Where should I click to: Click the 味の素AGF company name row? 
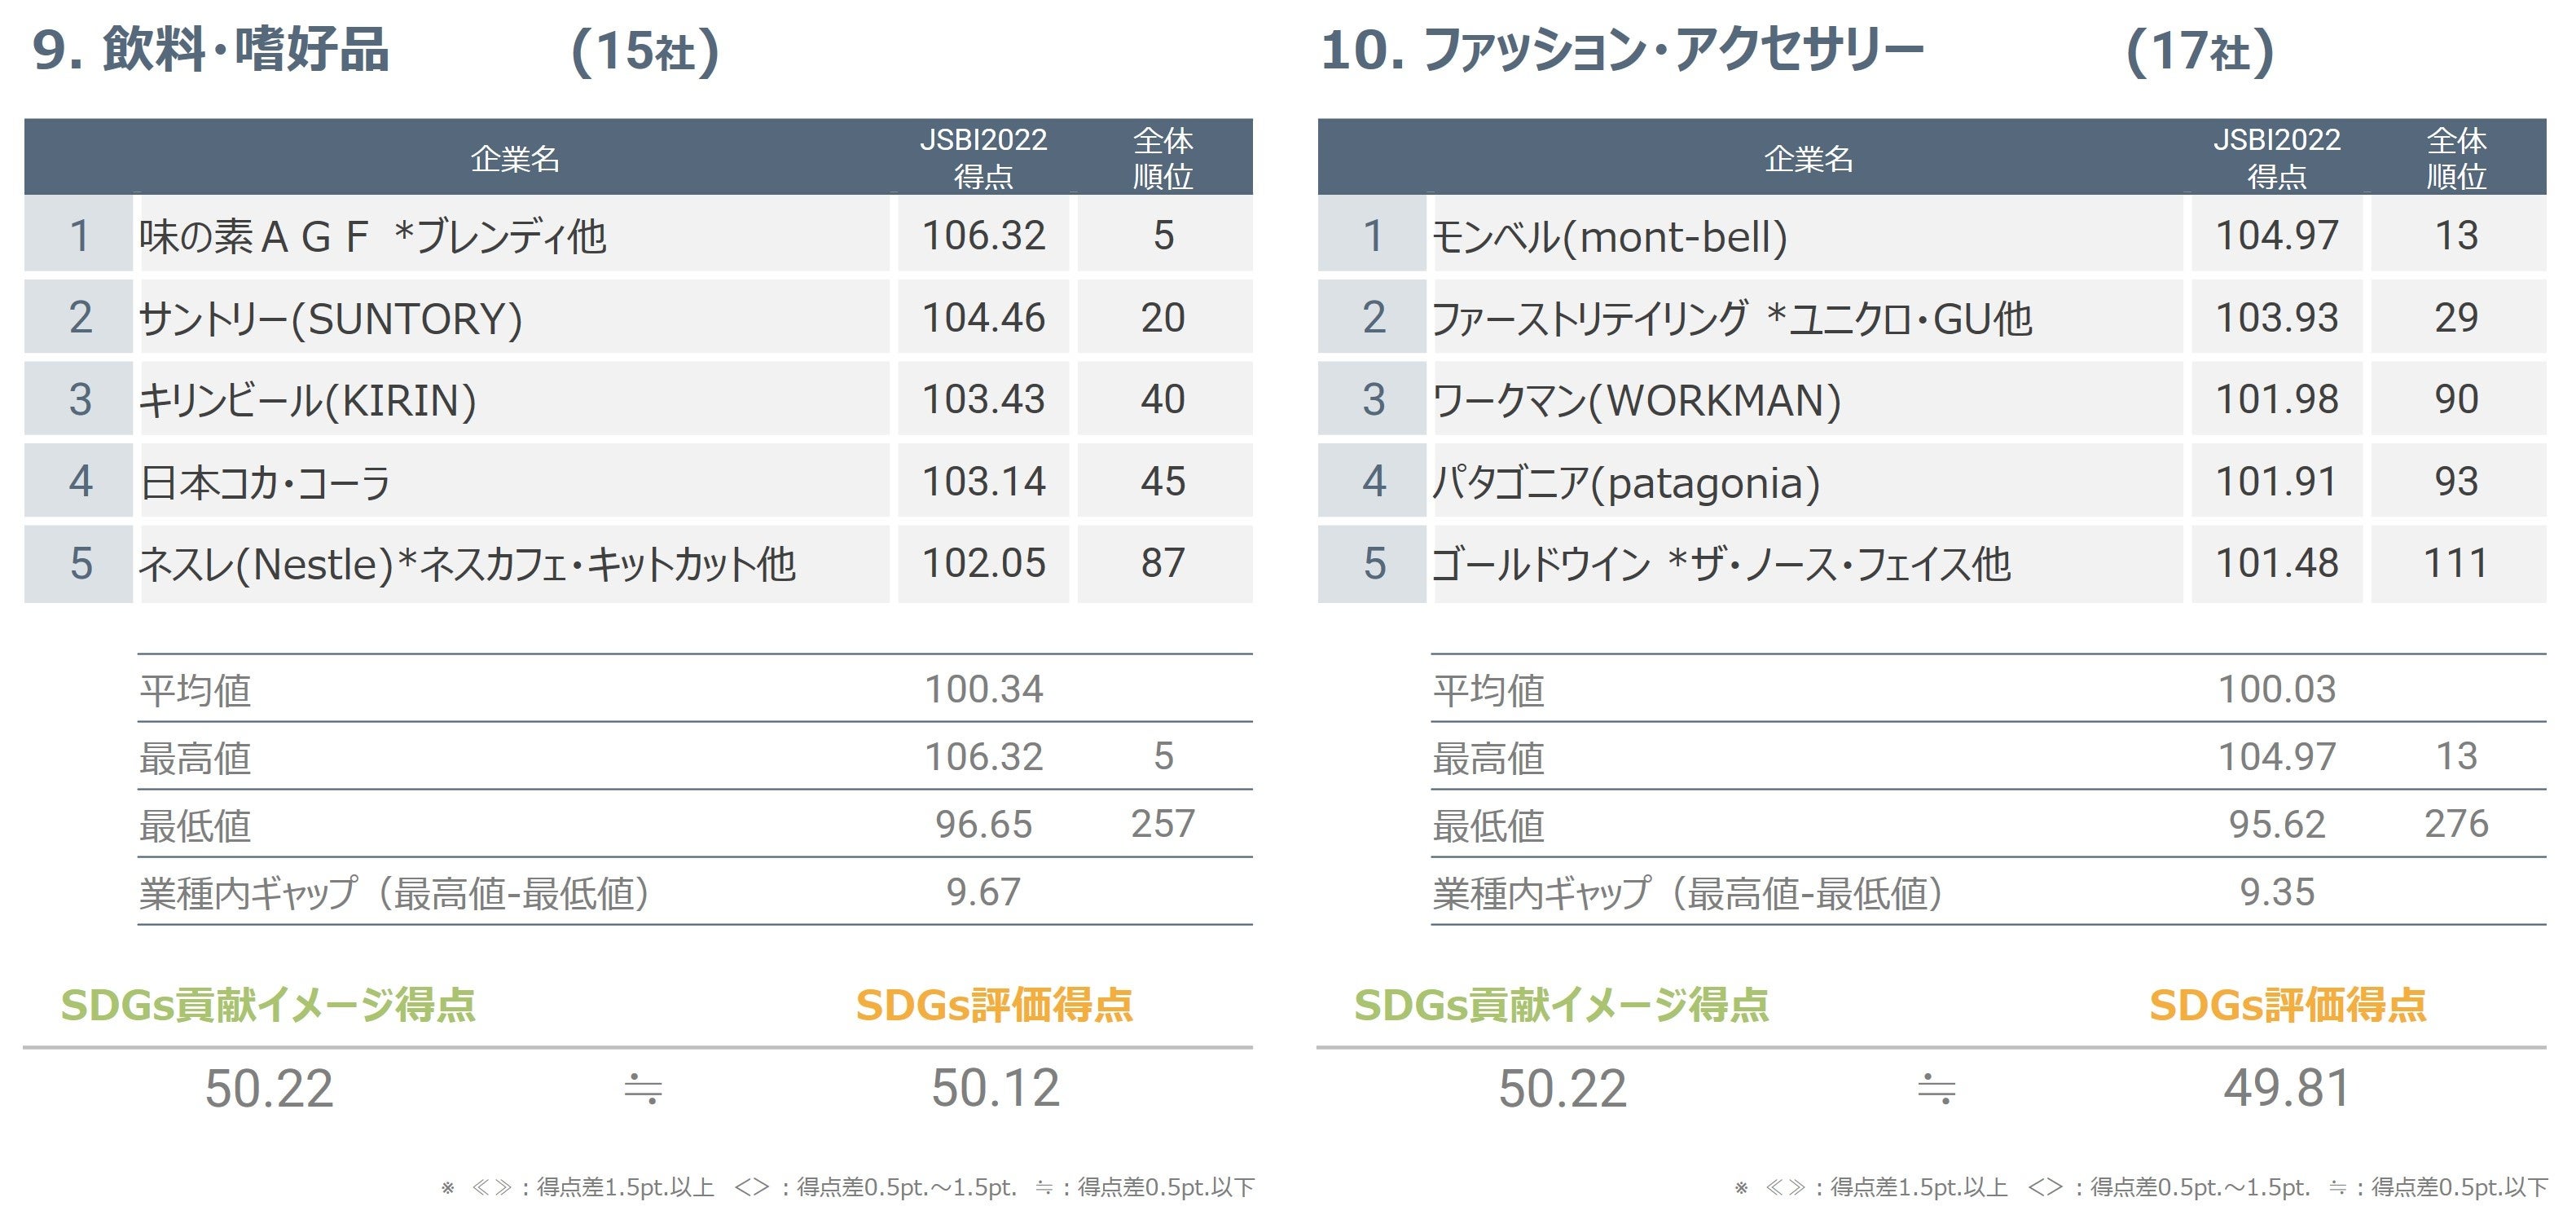[x=372, y=236]
